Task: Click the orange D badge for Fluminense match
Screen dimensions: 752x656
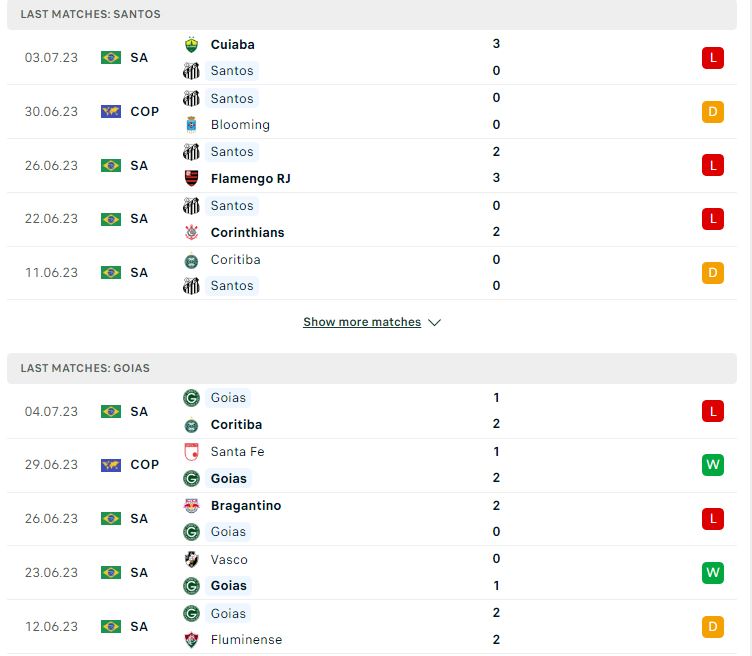Action: (713, 627)
